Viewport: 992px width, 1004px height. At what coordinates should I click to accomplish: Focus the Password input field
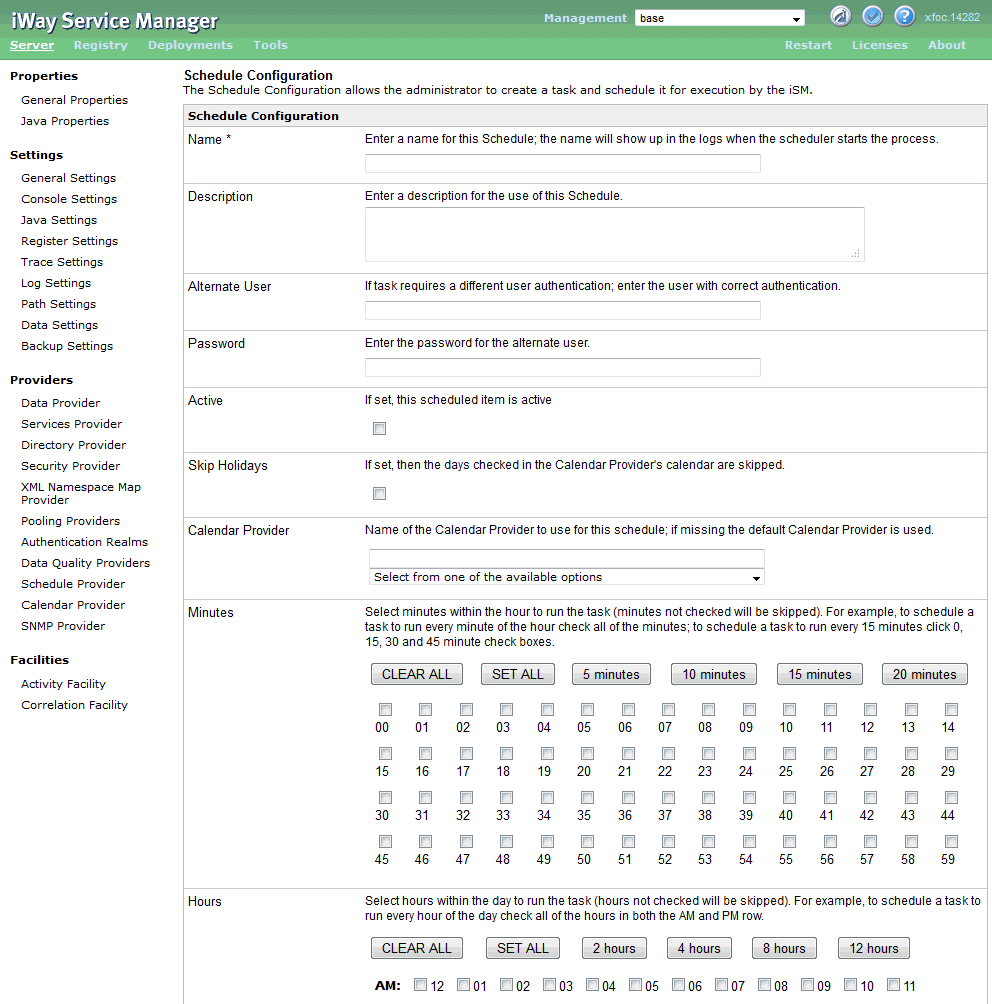click(563, 368)
